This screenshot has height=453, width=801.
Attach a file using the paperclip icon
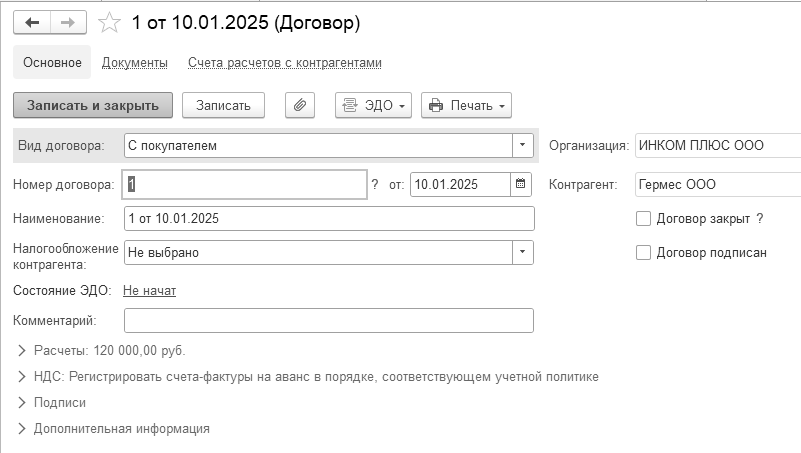[300, 105]
